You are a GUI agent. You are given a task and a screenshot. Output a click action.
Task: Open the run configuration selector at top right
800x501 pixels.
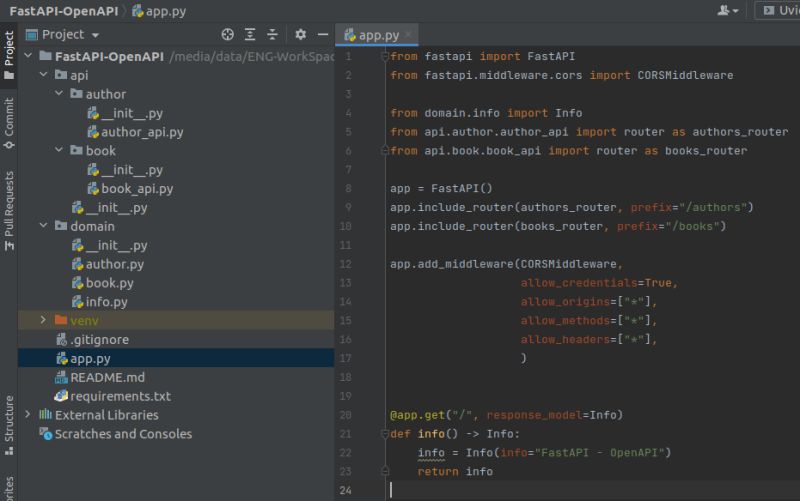779,11
